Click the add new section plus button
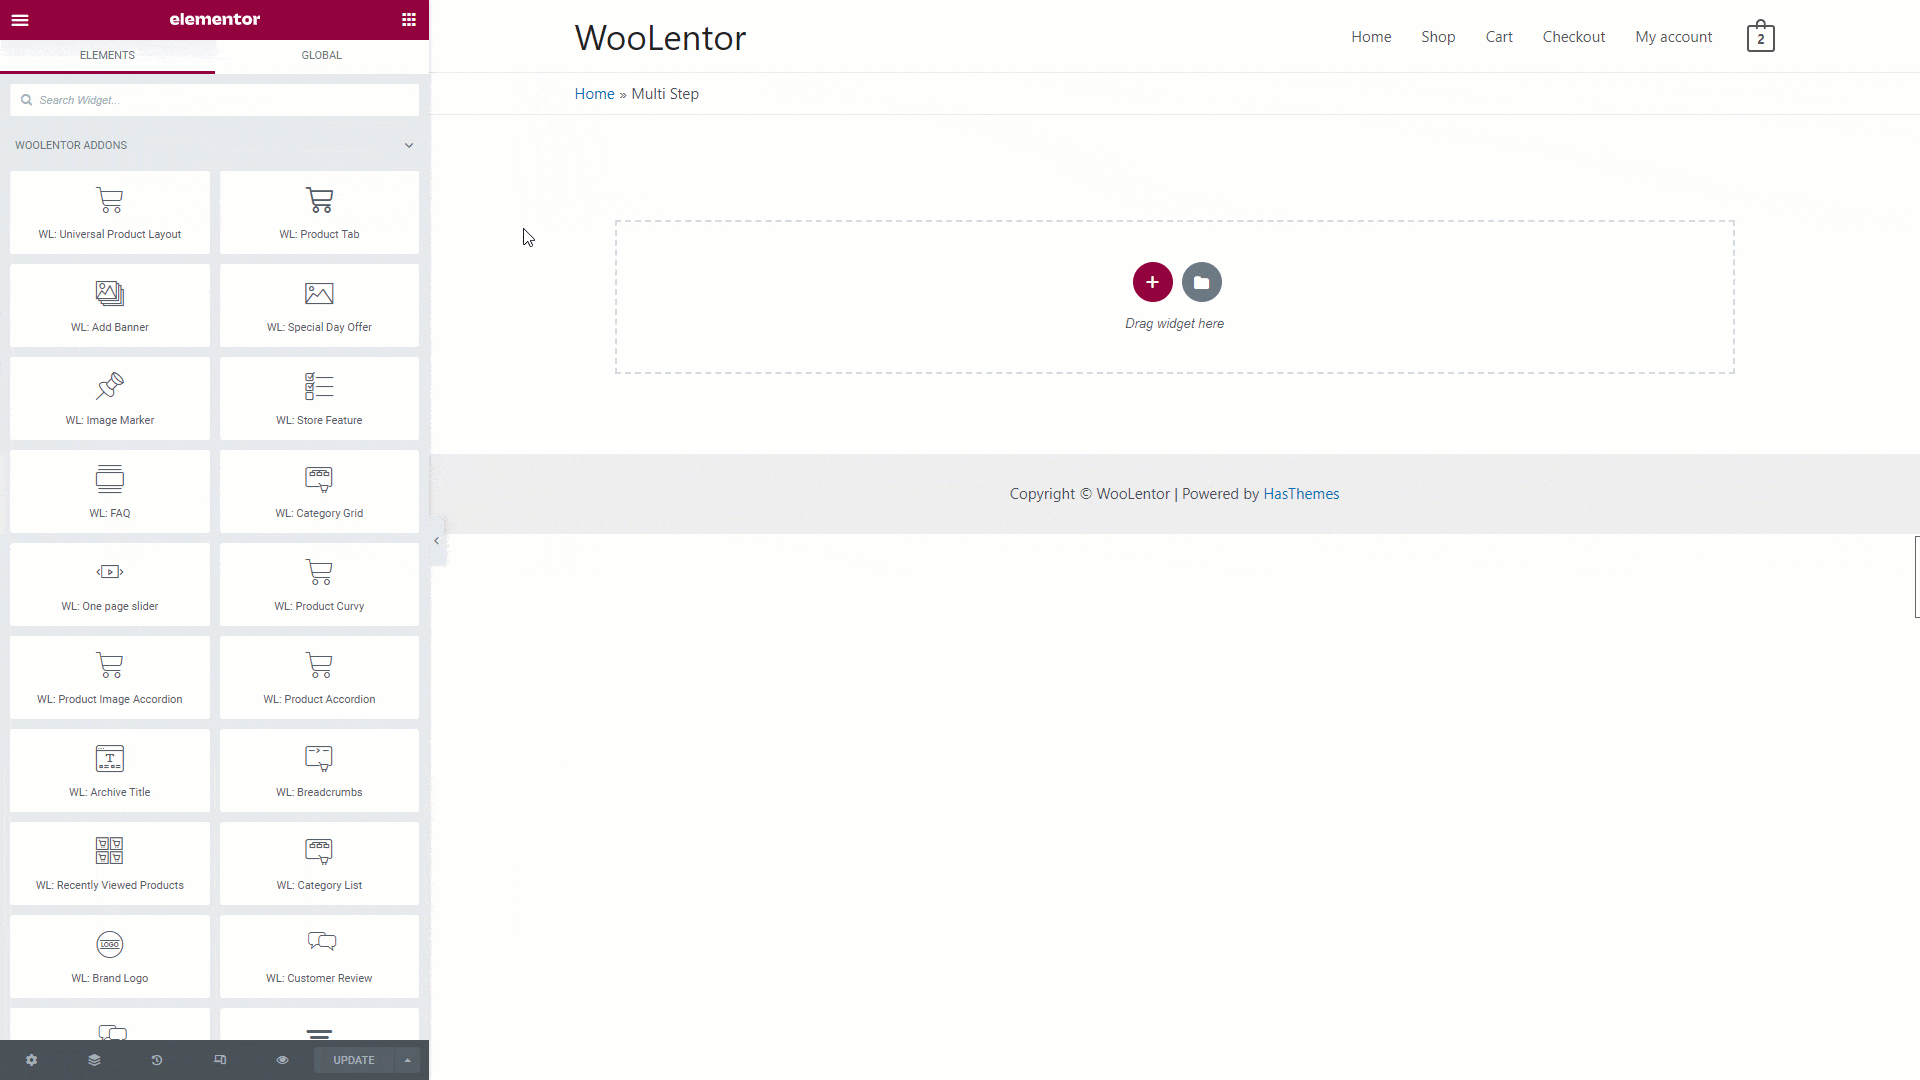The height and width of the screenshot is (1080, 1920). point(1152,282)
